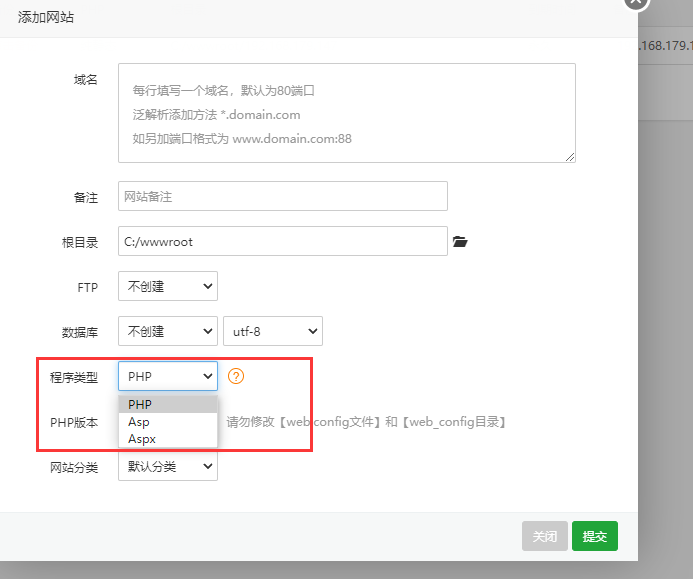Image resolution: width=693 pixels, height=579 pixels.
Task: Click the 数据库 label
Action: tap(80, 332)
